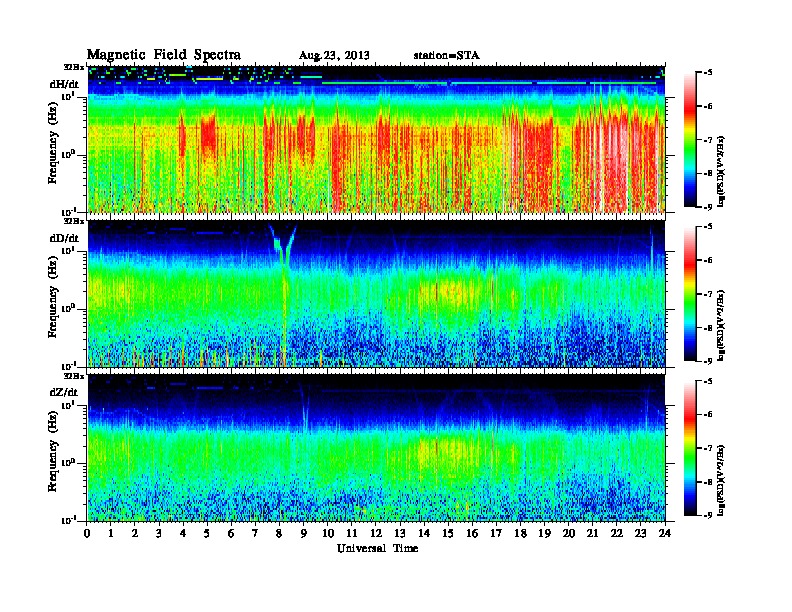Screen dimensions: 792x612
Task: Click the hour 15 tick label
Action: click(448, 533)
